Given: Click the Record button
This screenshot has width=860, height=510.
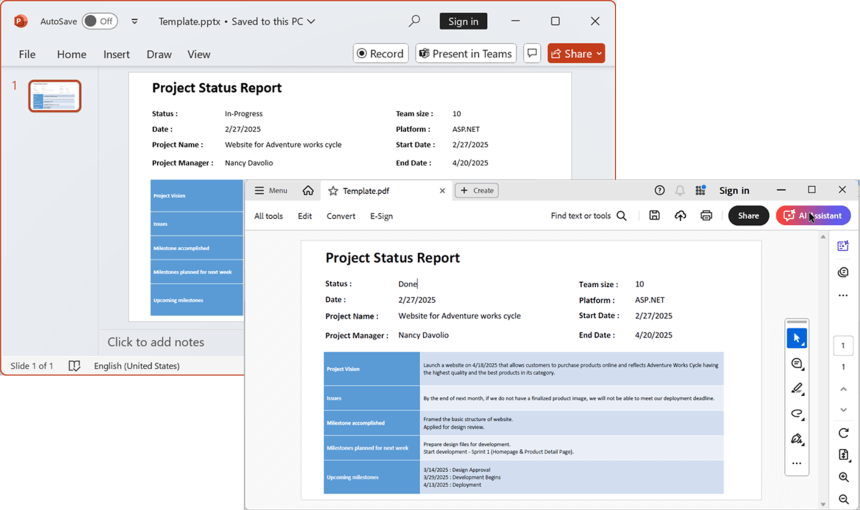Looking at the screenshot, I should pyautogui.click(x=380, y=54).
